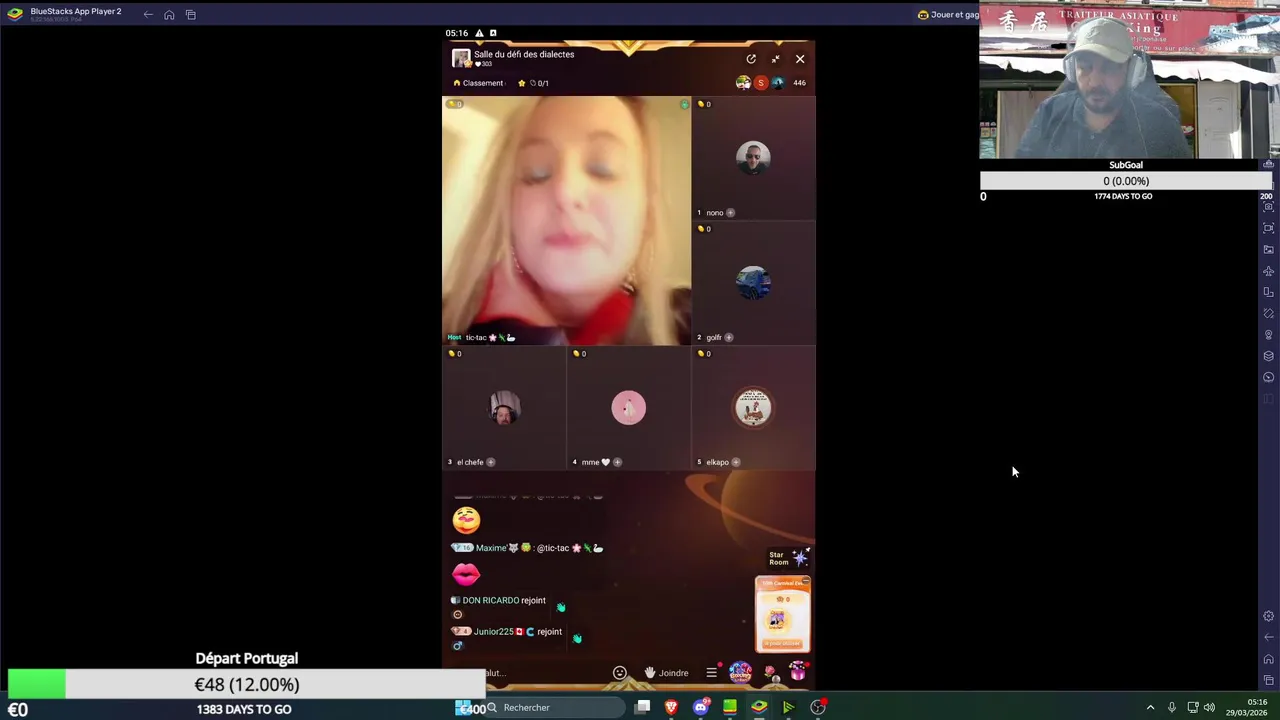Viewport: 1280px width, 720px height.
Task: Open the viewer count 446
Action: (x=799, y=83)
